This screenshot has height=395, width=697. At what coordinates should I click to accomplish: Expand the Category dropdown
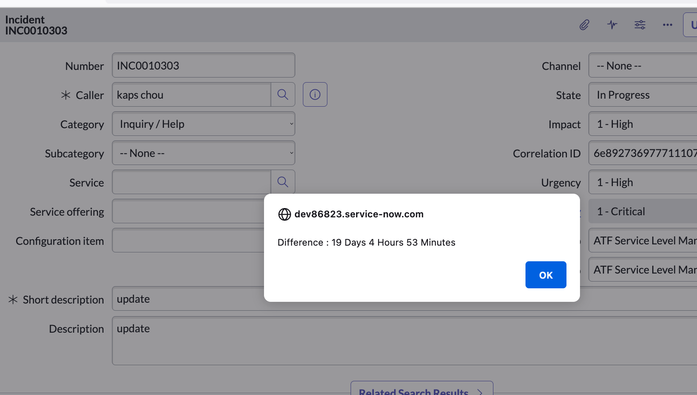pyautogui.click(x=204, y=124)
